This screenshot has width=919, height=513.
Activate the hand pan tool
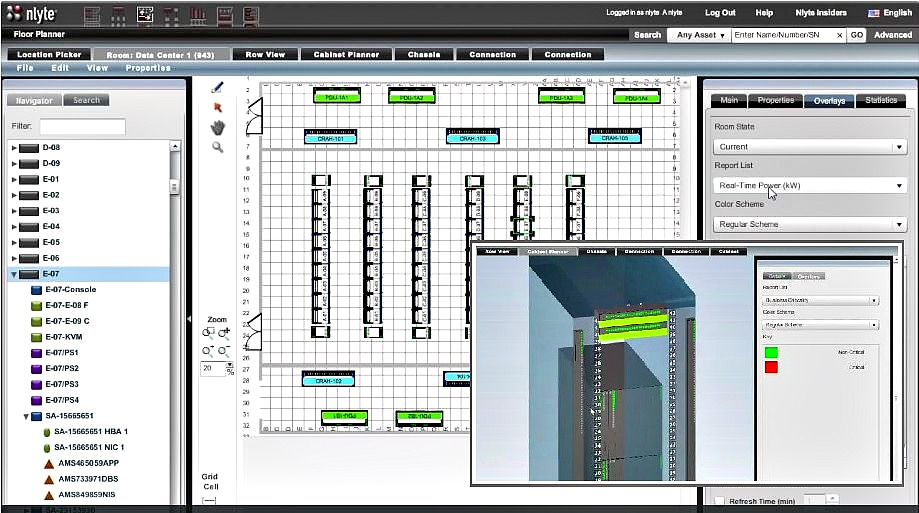tap(217, 127)
